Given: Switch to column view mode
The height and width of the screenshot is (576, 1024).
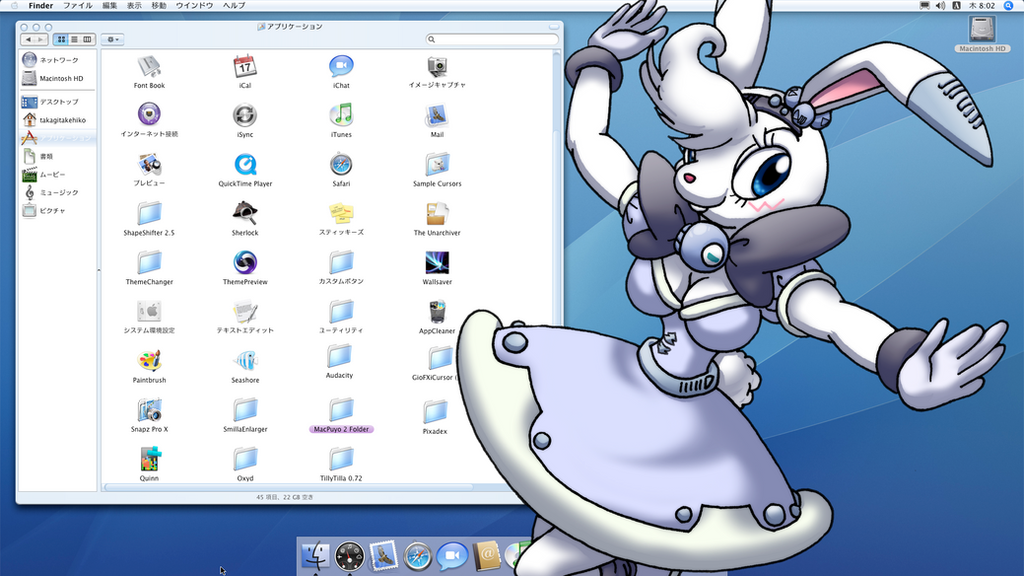Looking at the screenshot, I should pyautogui.click(x=87, y=39).
